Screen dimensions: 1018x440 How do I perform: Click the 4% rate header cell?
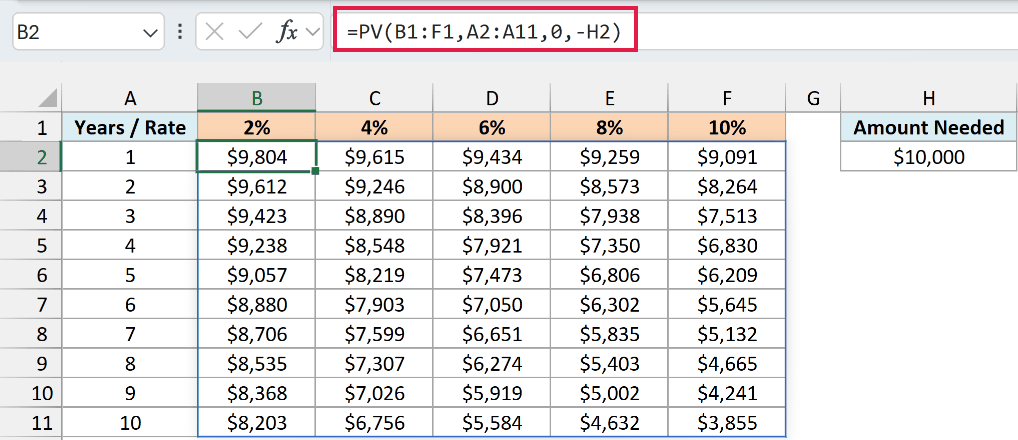click(375, 127)
